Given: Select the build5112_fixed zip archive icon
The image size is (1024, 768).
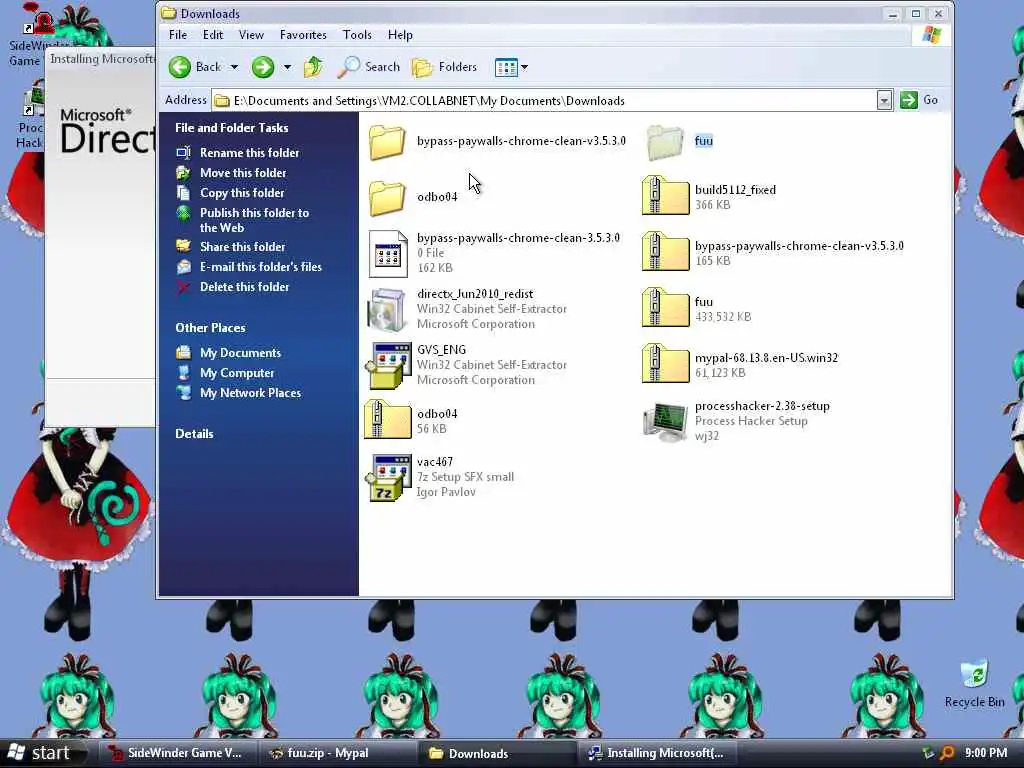Looking at the screenshot, I should pyautogui.click(x=665, y=195).
